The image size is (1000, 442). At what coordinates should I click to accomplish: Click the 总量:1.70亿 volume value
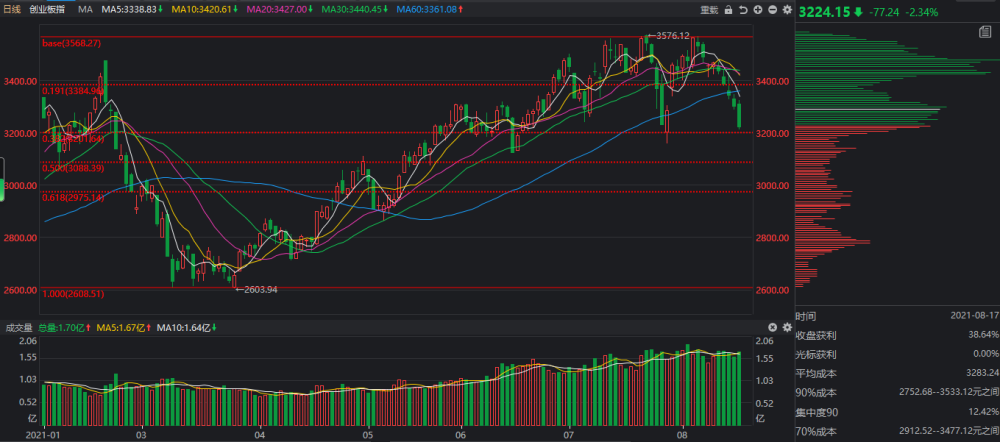[x=62, y=328]
